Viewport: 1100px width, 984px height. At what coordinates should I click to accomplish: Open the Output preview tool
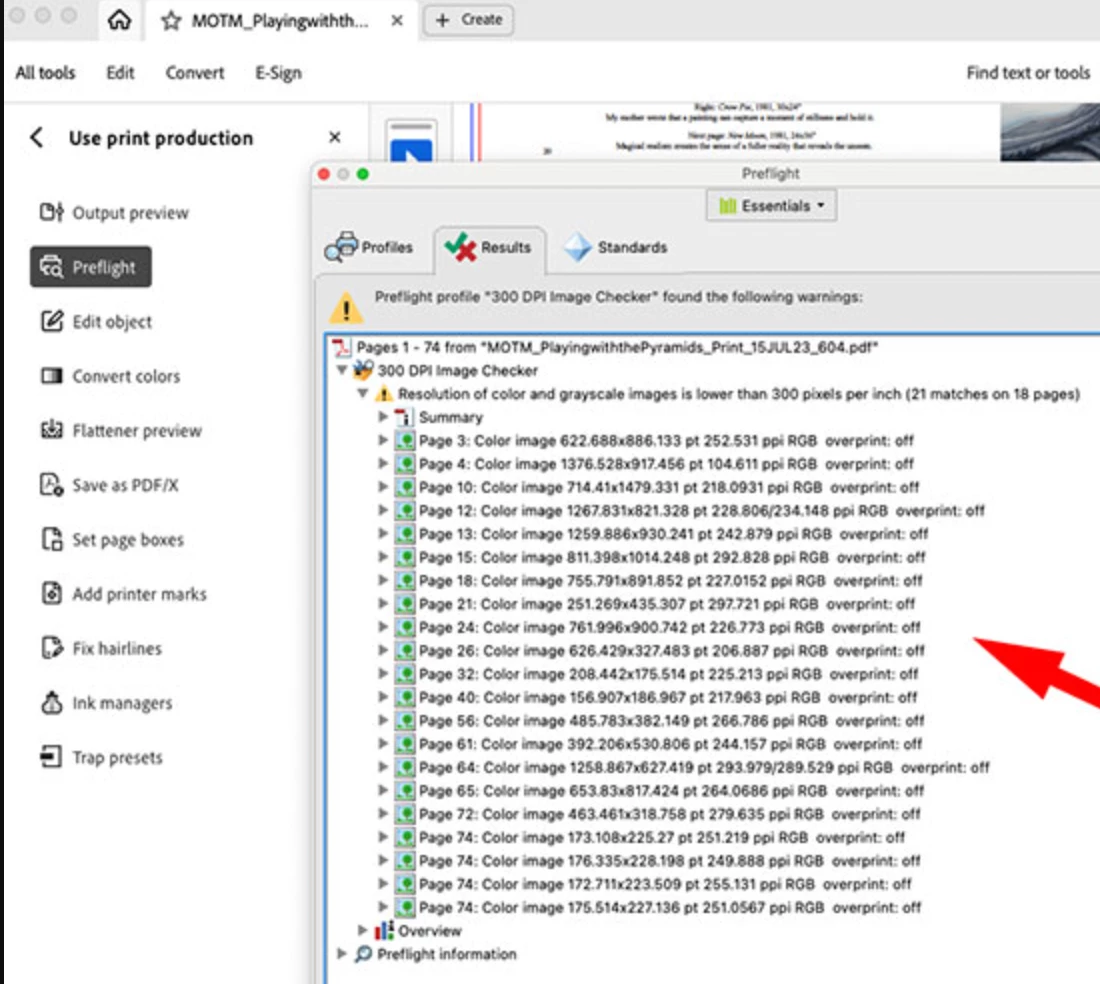coord(114,213)
